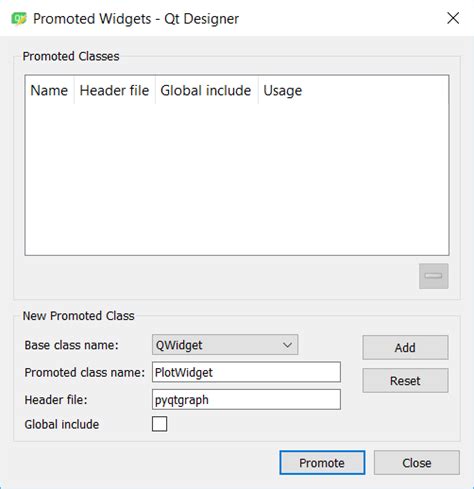Click the Global include label next to the checkbox

point(62,424)
